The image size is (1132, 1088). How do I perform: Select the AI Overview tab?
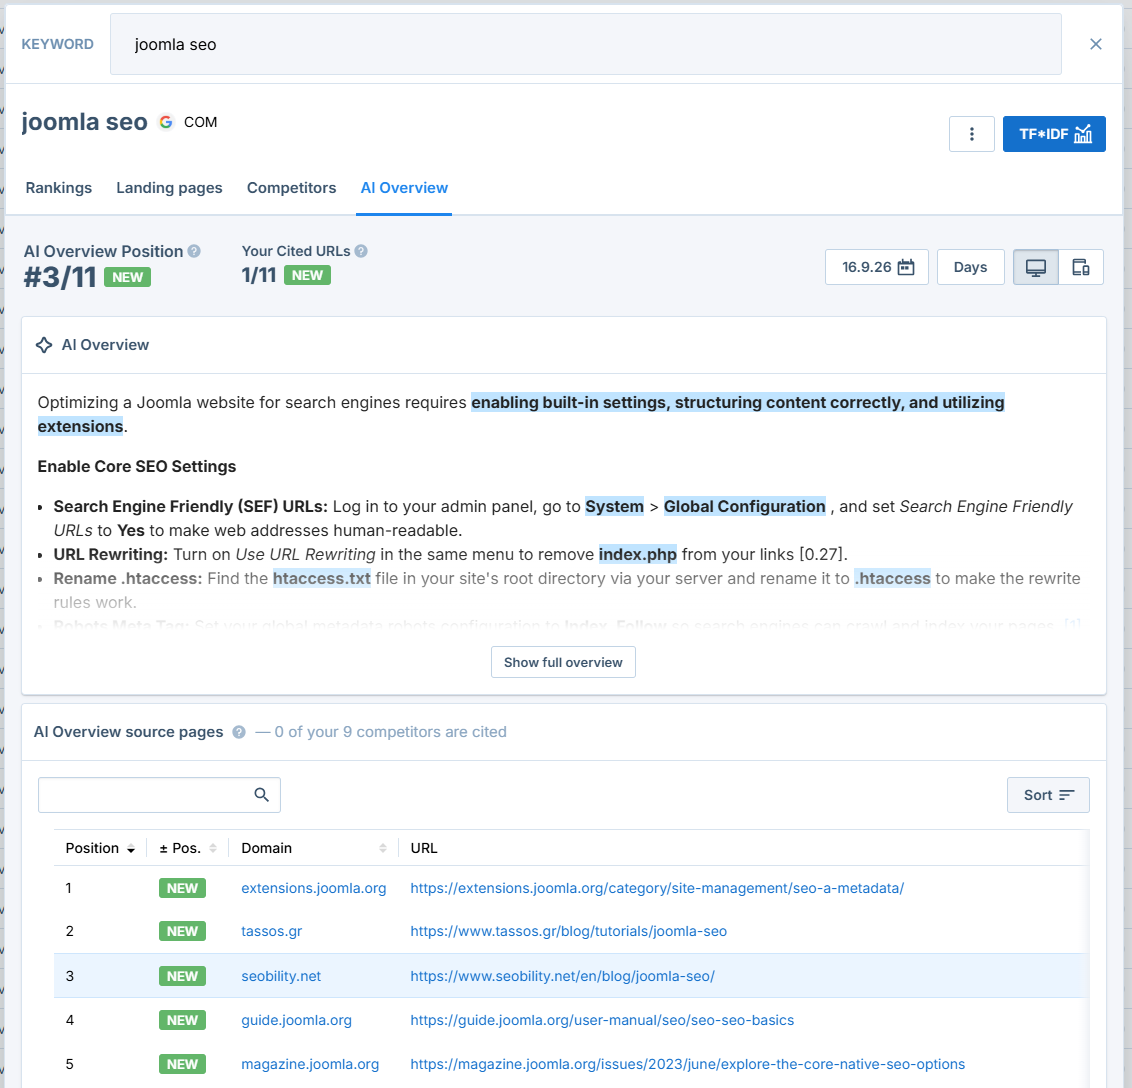404,188
